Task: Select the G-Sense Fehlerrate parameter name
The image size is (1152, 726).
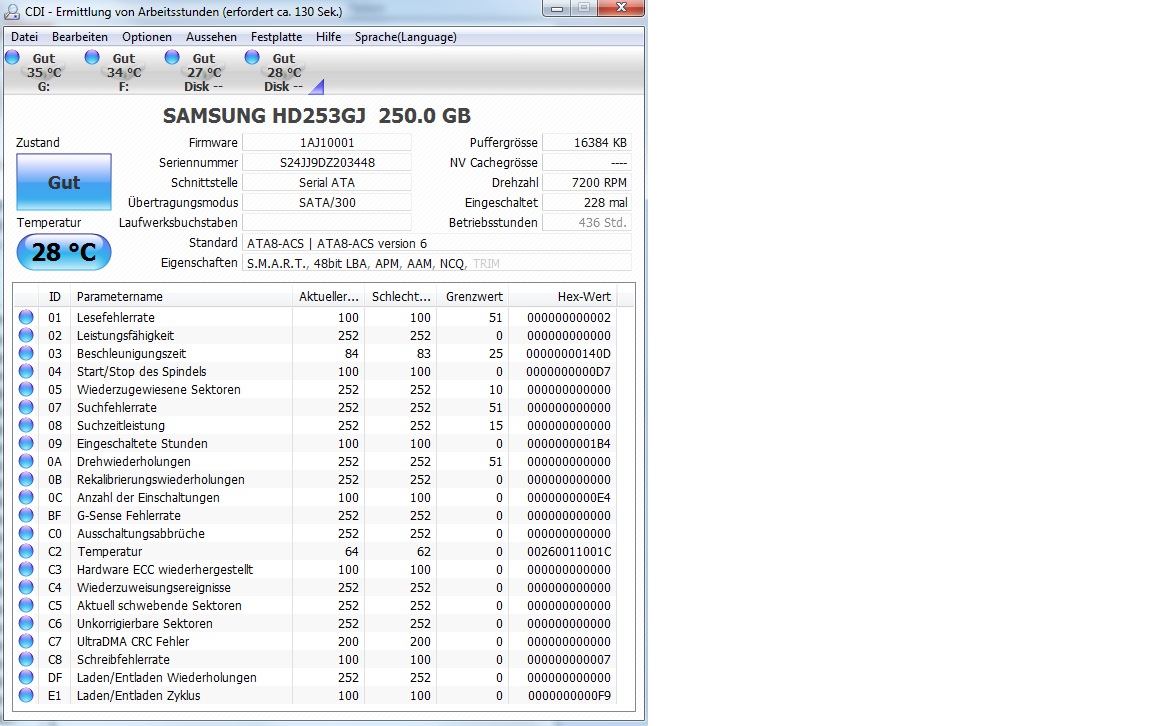Action: tap(129, 515)
